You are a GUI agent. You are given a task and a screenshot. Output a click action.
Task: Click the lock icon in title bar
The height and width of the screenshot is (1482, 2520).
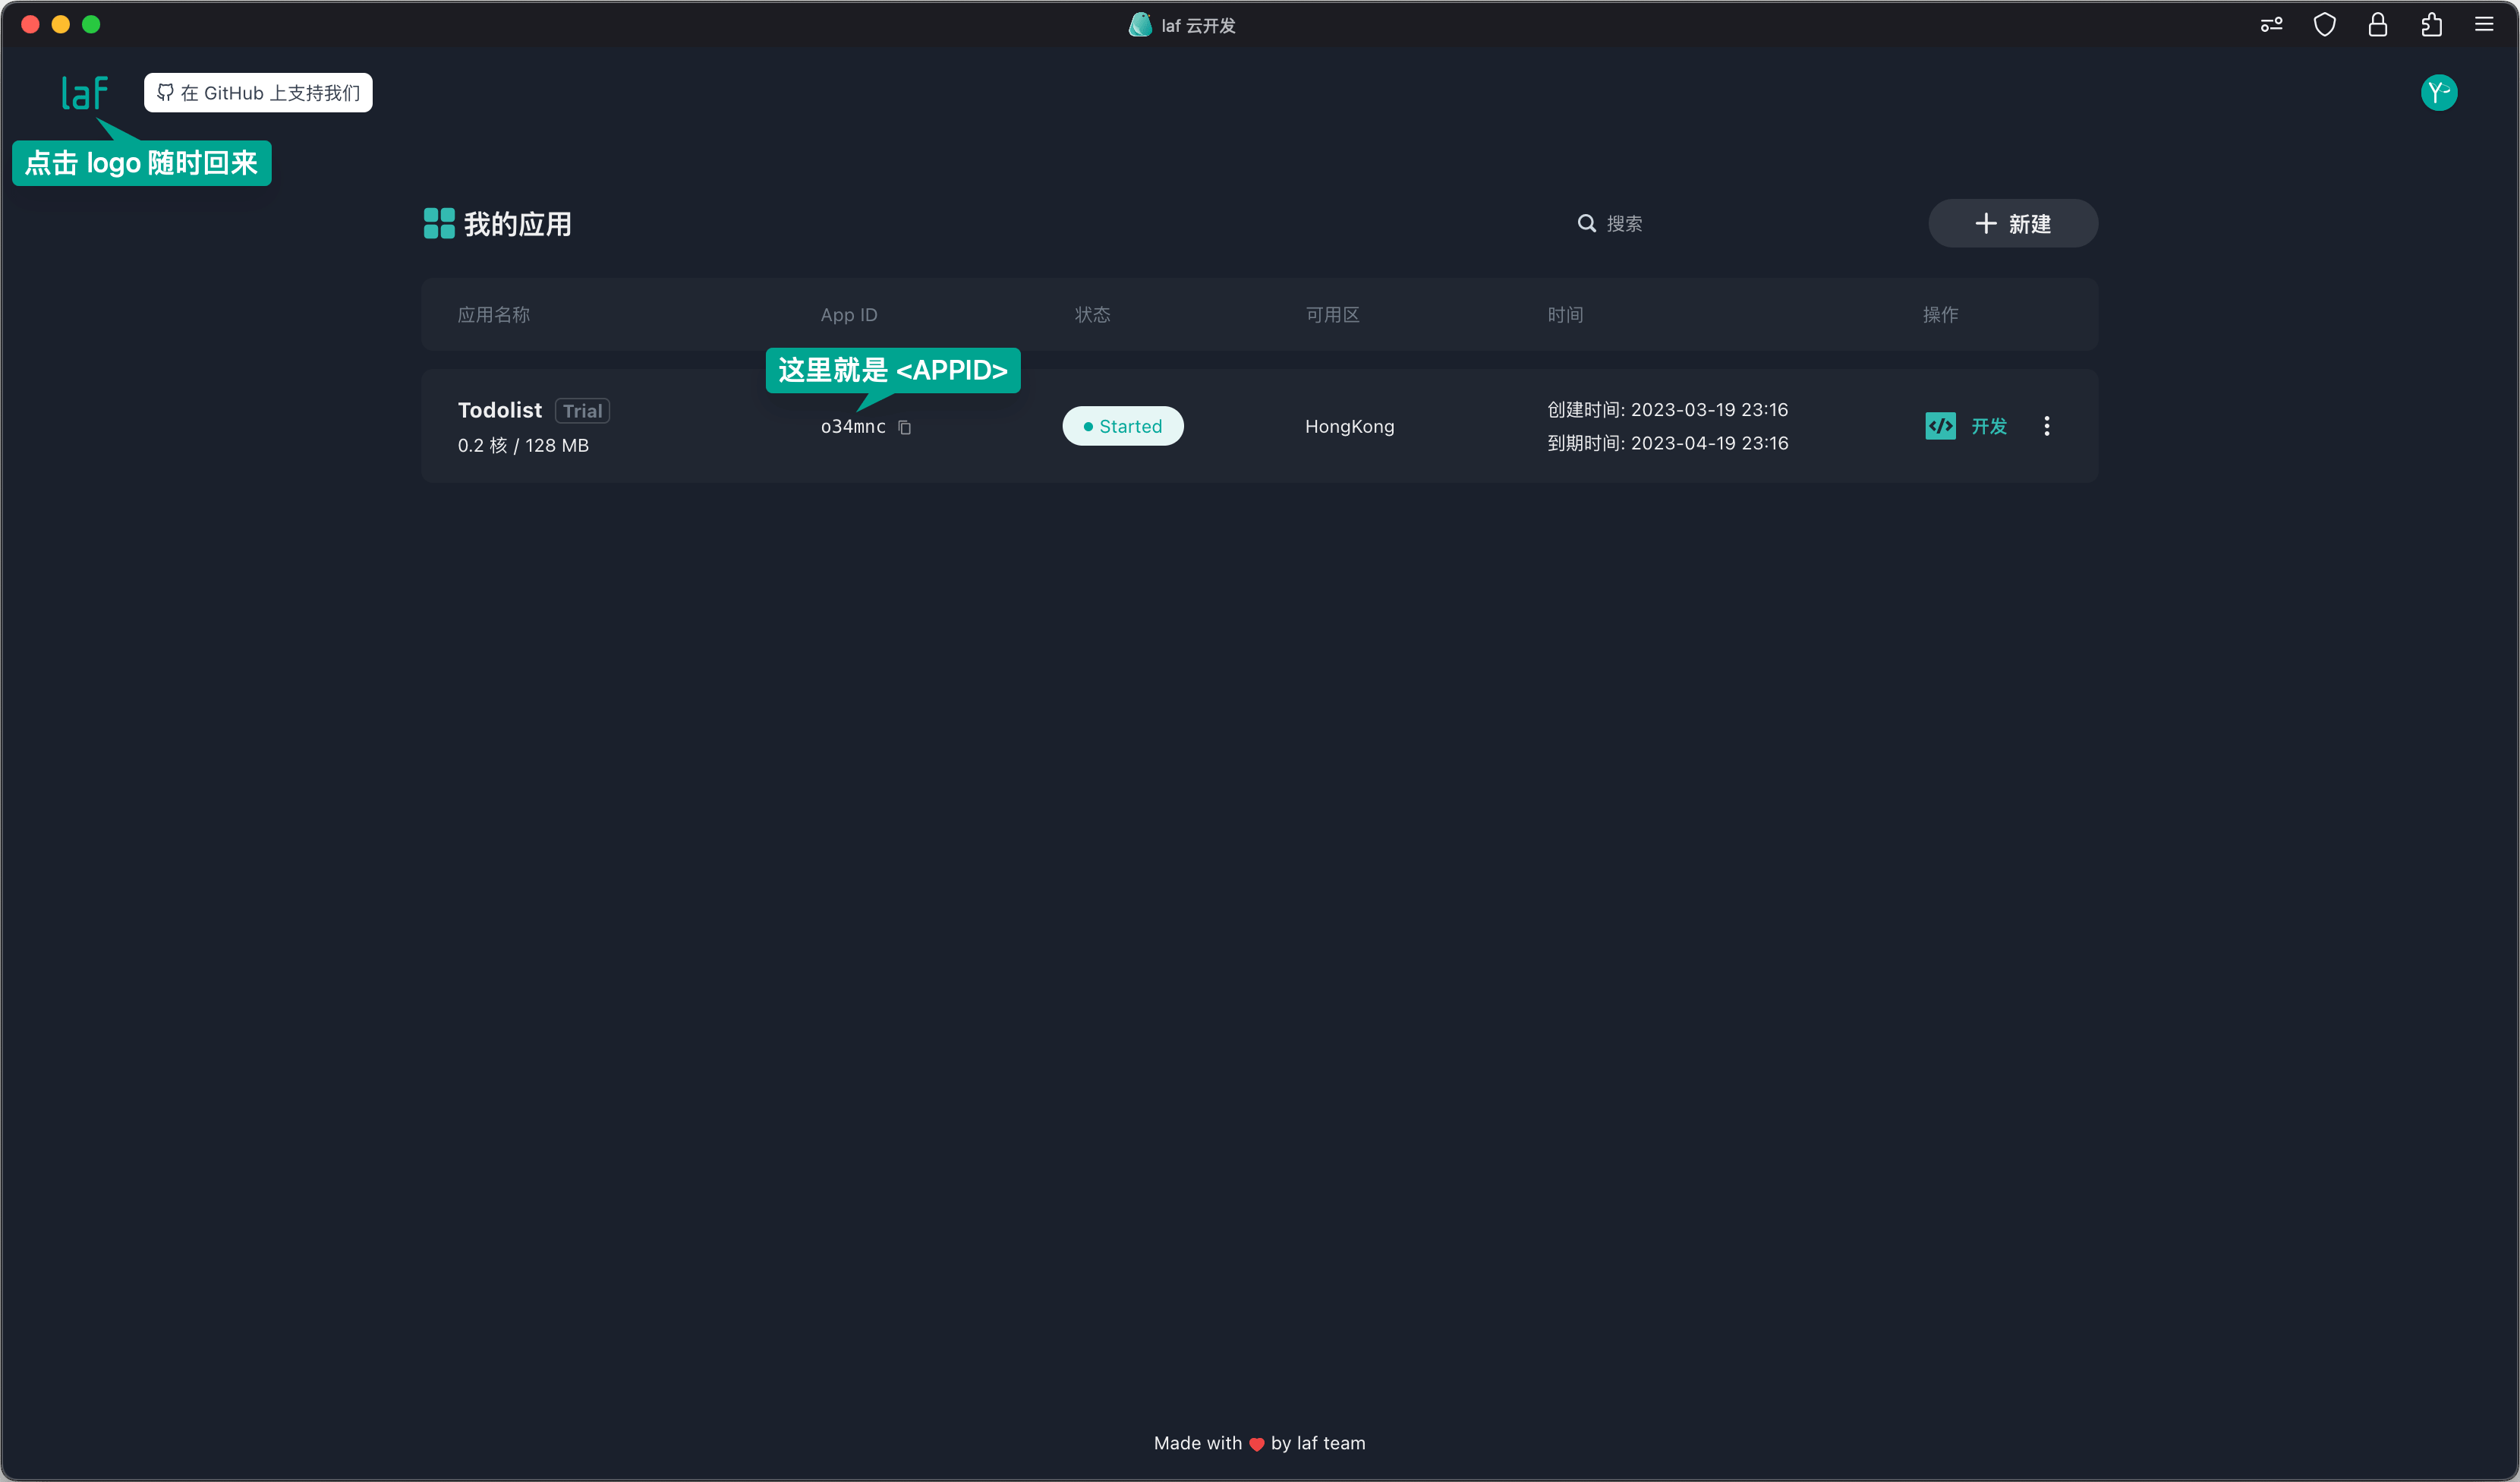point(2377,25)
